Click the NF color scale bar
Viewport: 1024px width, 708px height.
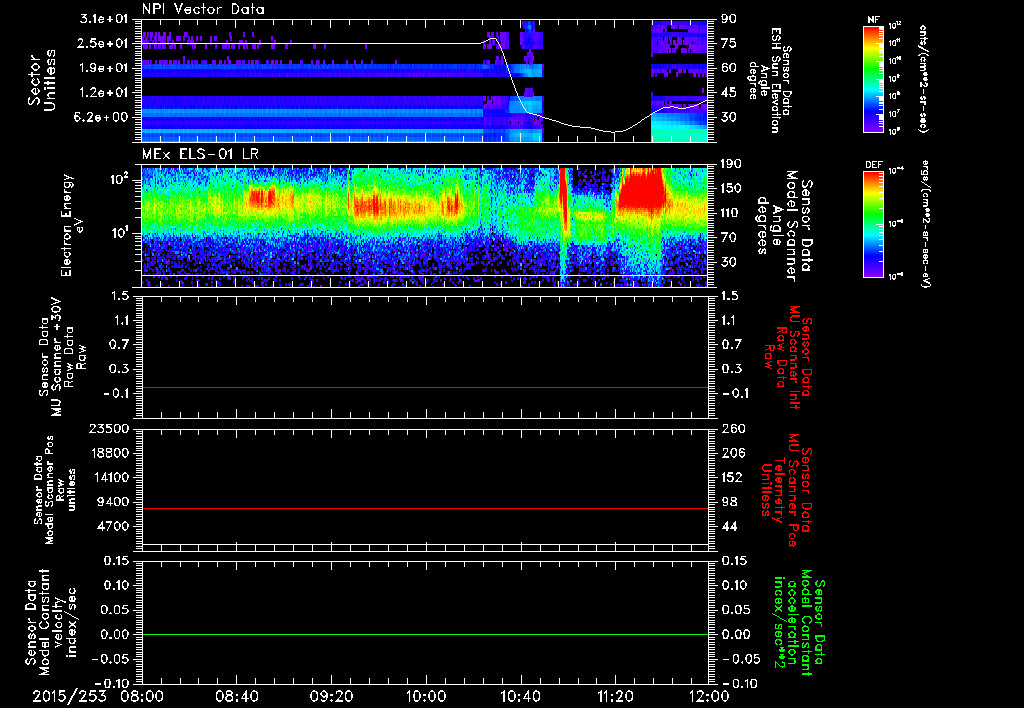click(874, 79)
